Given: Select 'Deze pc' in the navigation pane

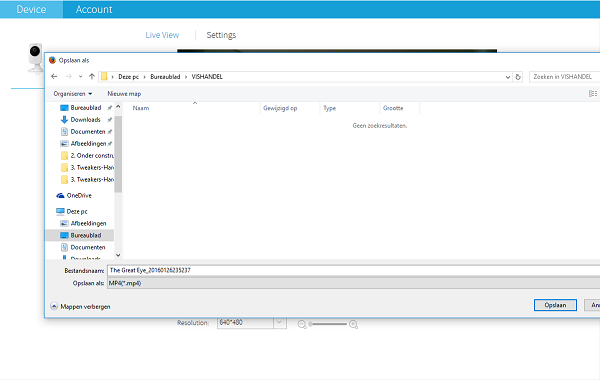Looking at the screenshot, I should coord(72,211).
